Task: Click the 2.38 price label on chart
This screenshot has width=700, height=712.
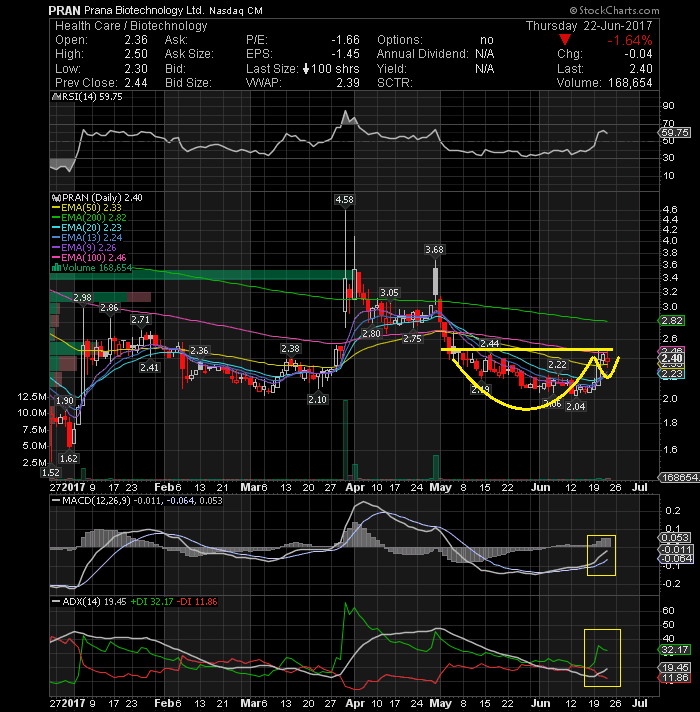Action: (x=290, y=349)
